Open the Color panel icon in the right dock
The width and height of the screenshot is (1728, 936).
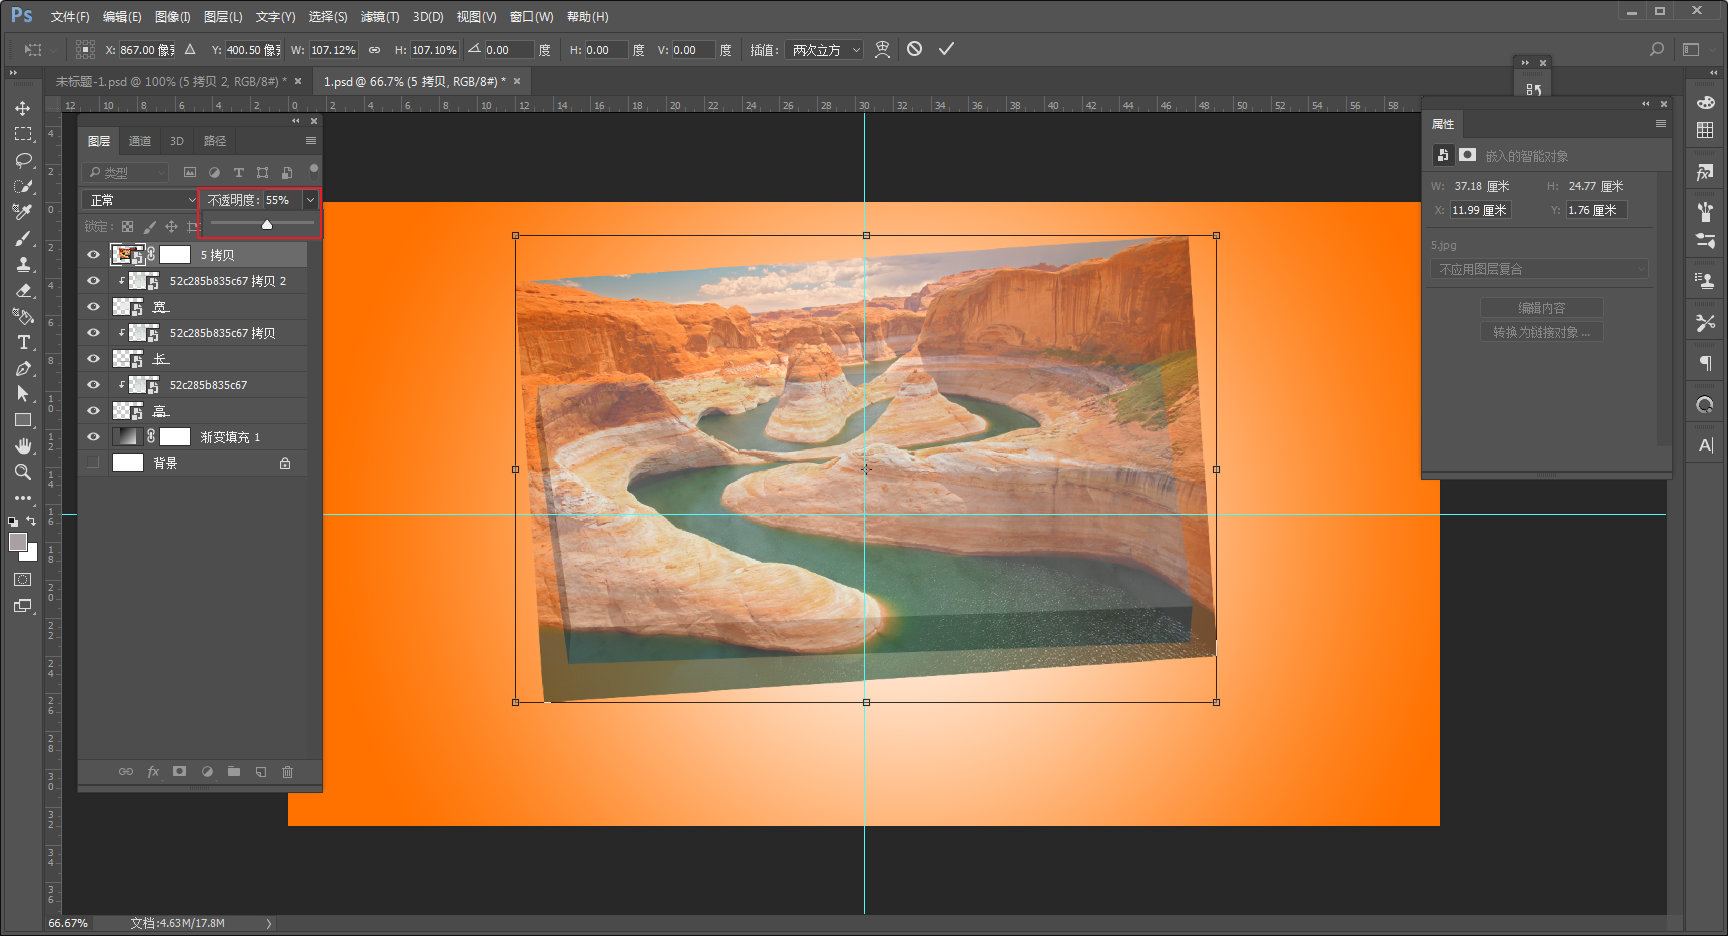coord(1705,103)
